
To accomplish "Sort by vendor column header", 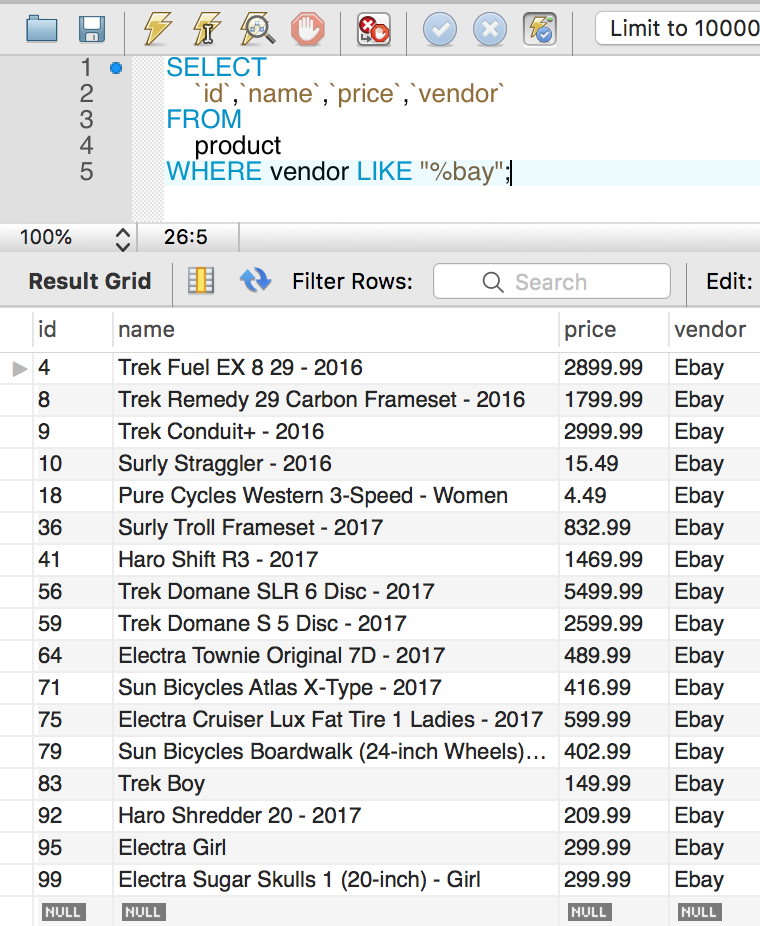I will point(715,330).
